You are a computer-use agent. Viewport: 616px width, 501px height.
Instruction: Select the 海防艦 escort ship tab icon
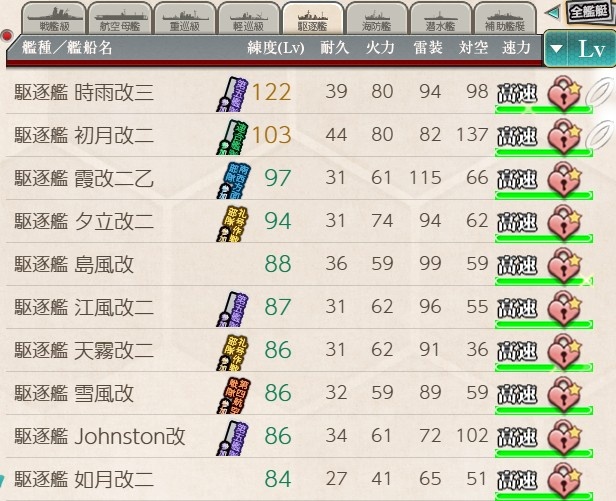click(377, 19)
